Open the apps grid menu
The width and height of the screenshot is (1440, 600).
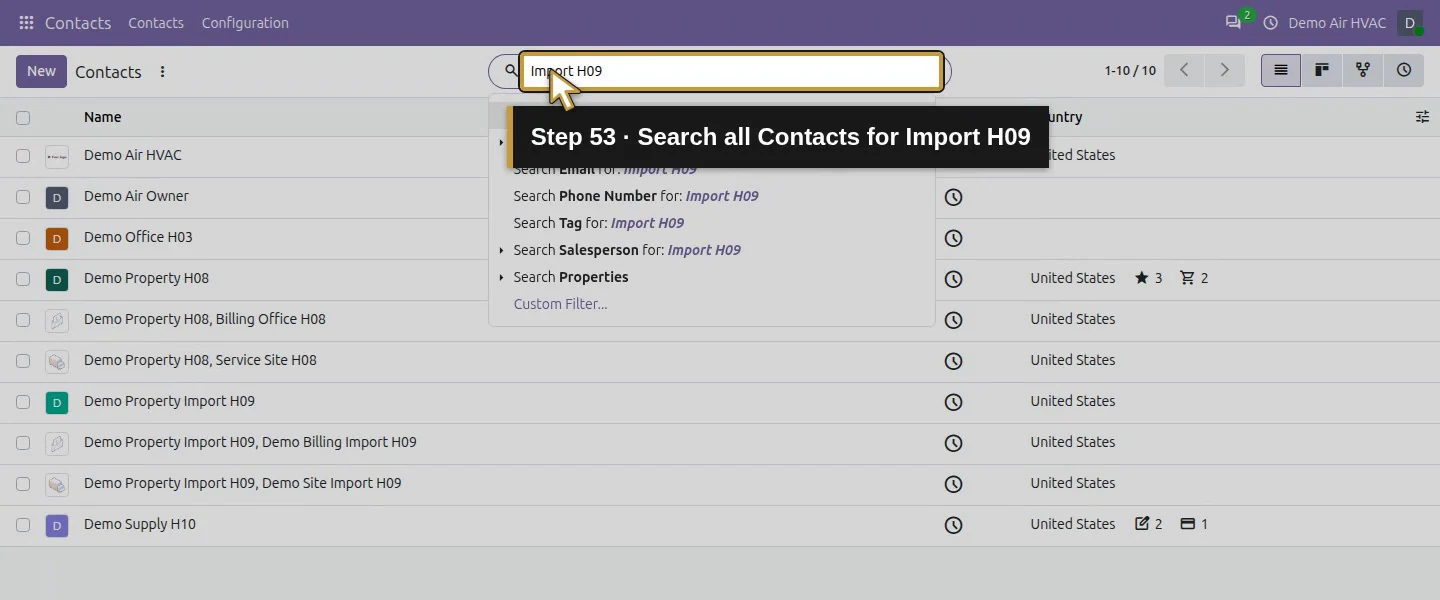[x=26, y=22]
